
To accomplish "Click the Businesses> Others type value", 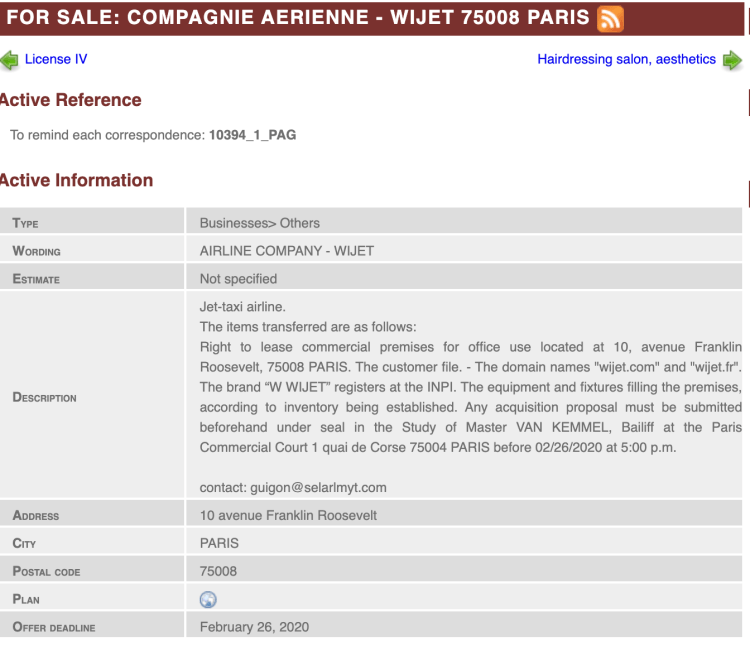I will tap(260, 223).
